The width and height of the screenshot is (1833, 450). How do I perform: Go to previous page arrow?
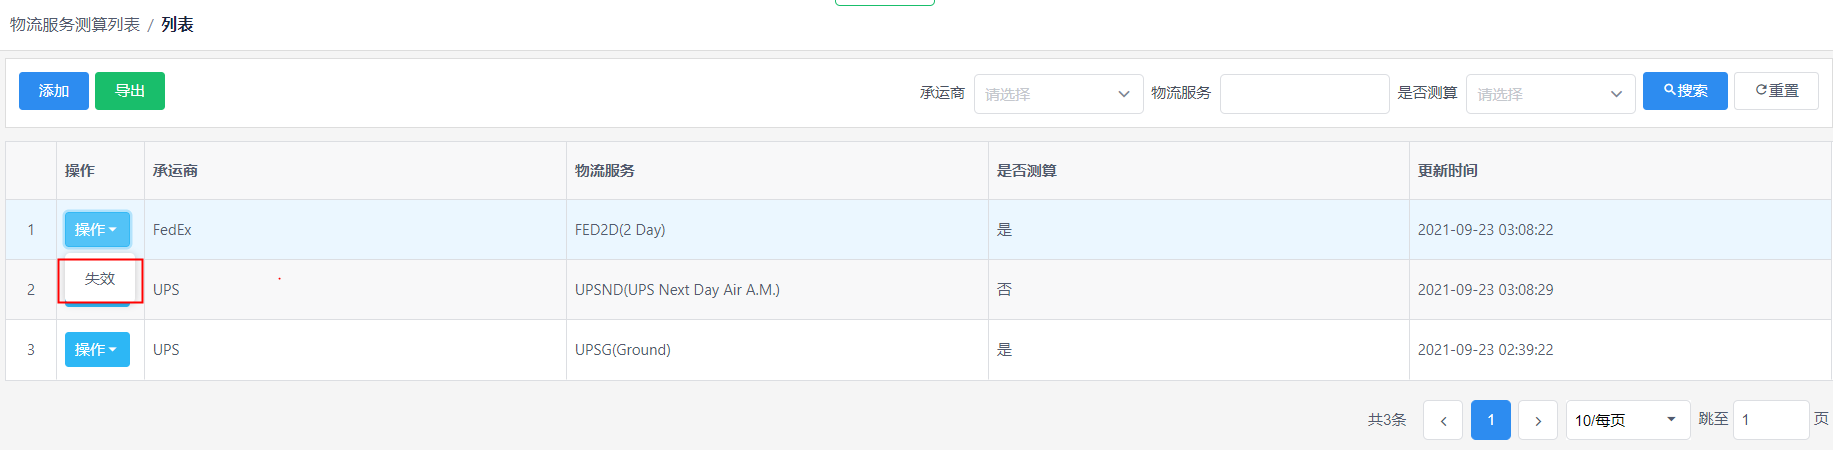coord(1443,420)
